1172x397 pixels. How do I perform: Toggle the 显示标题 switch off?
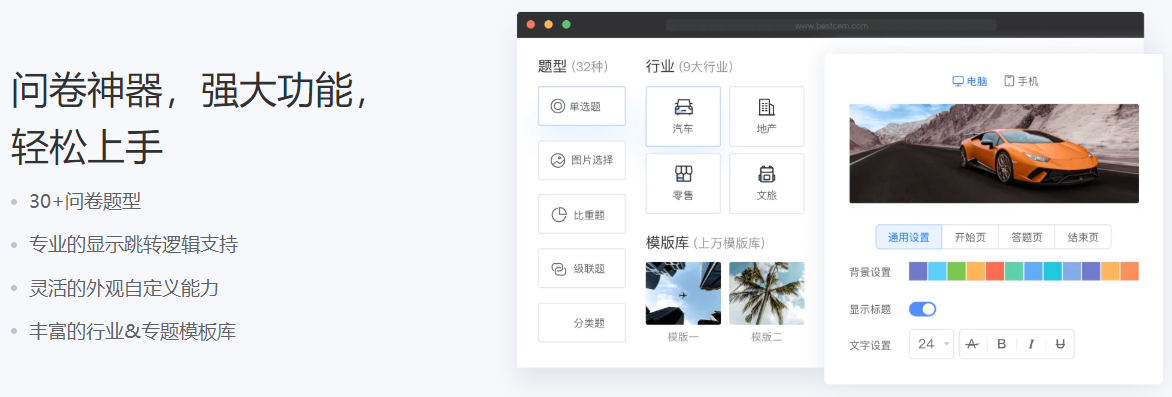coord(922,309)
